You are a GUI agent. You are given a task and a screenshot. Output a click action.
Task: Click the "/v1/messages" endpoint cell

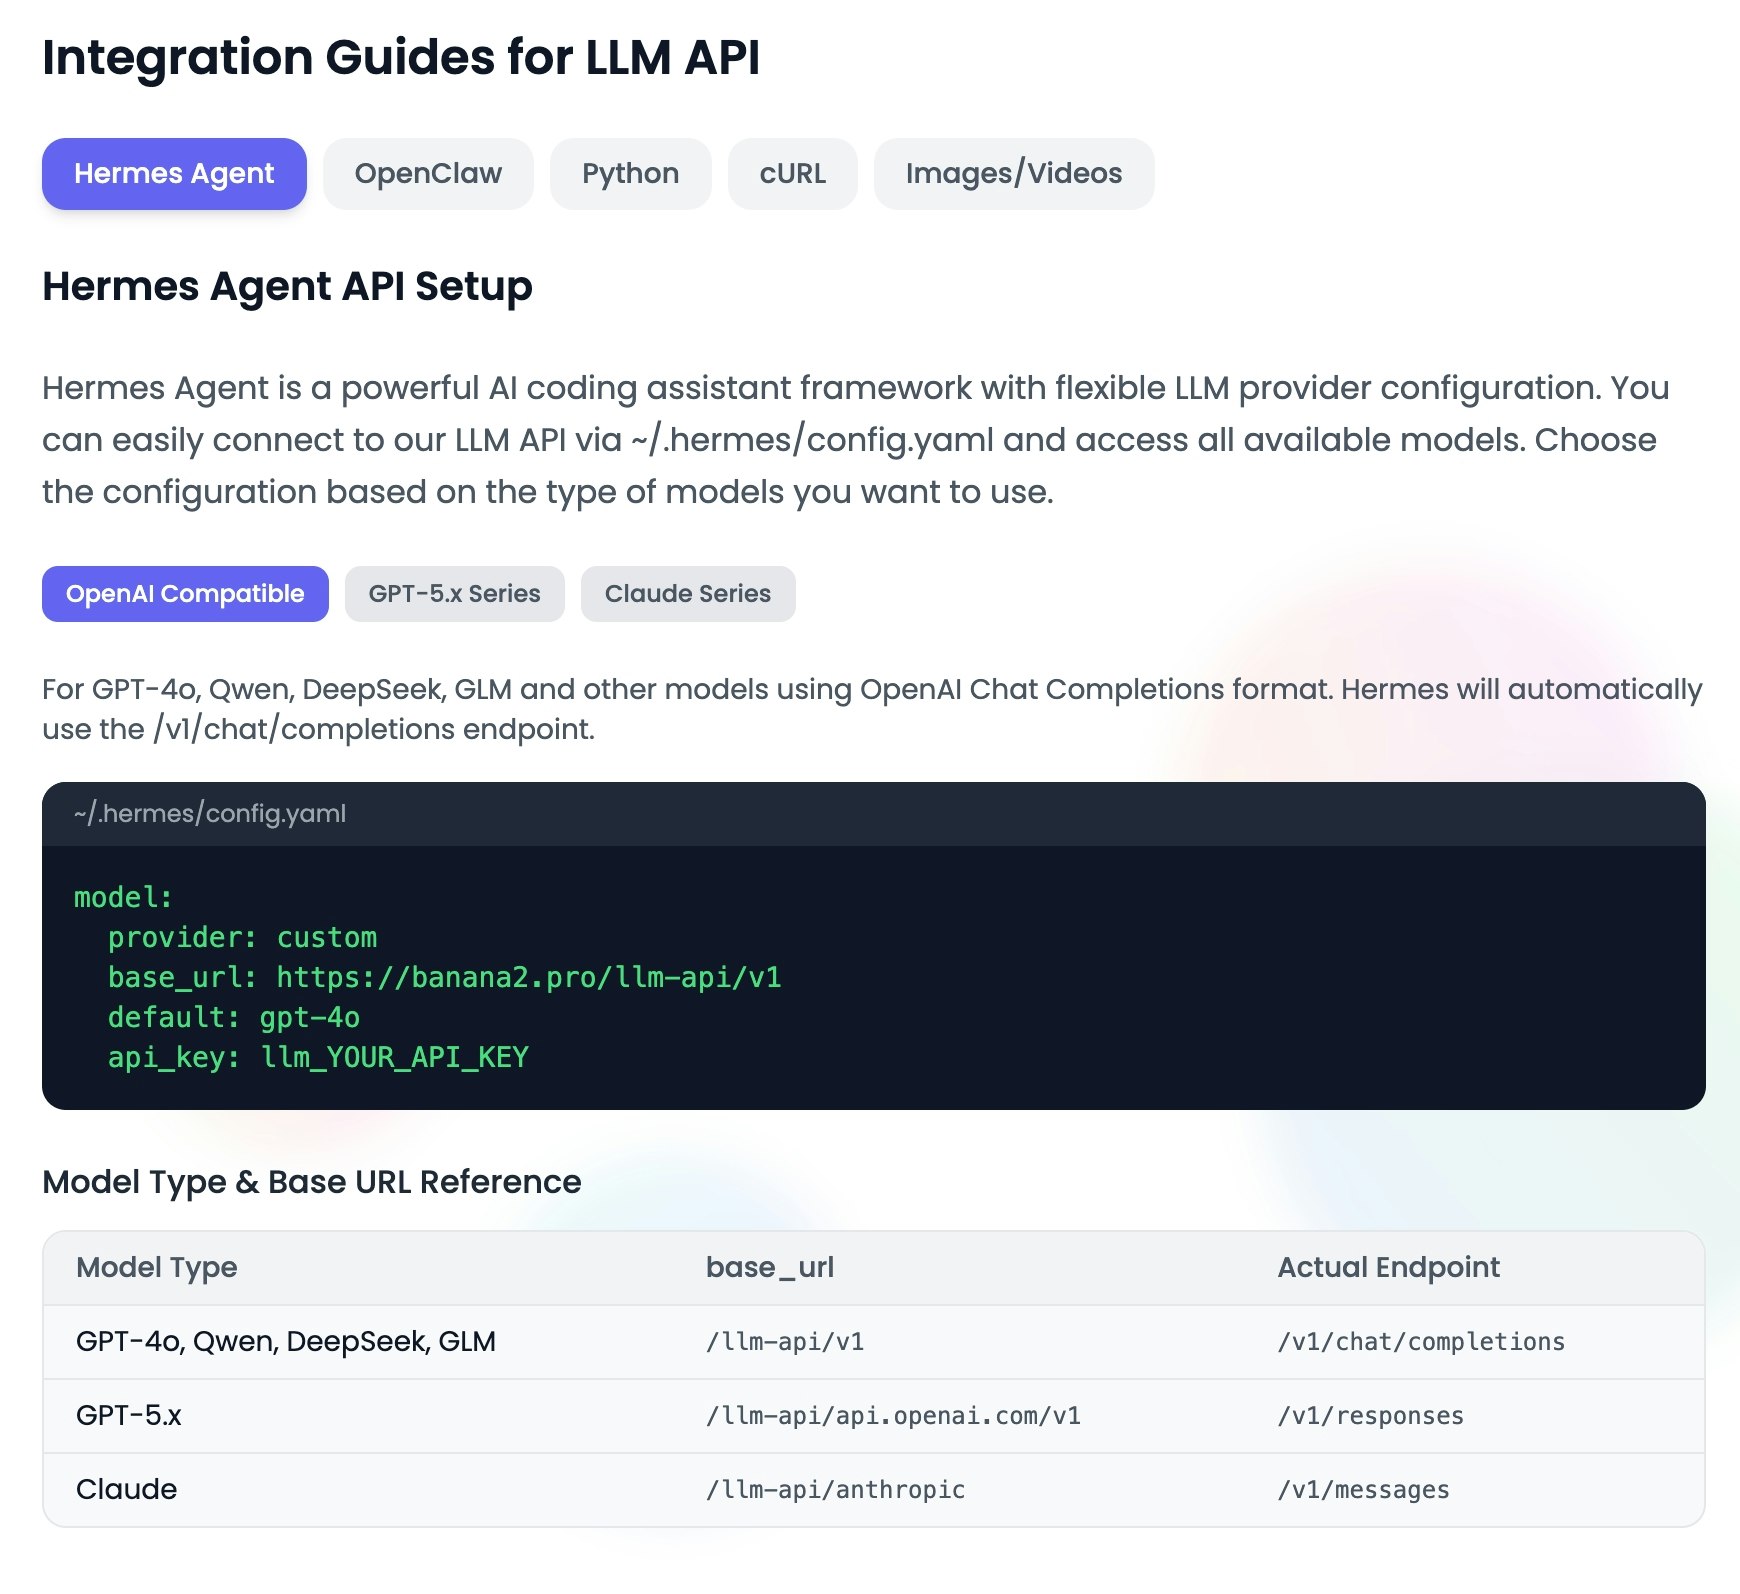point(1364,1489)
